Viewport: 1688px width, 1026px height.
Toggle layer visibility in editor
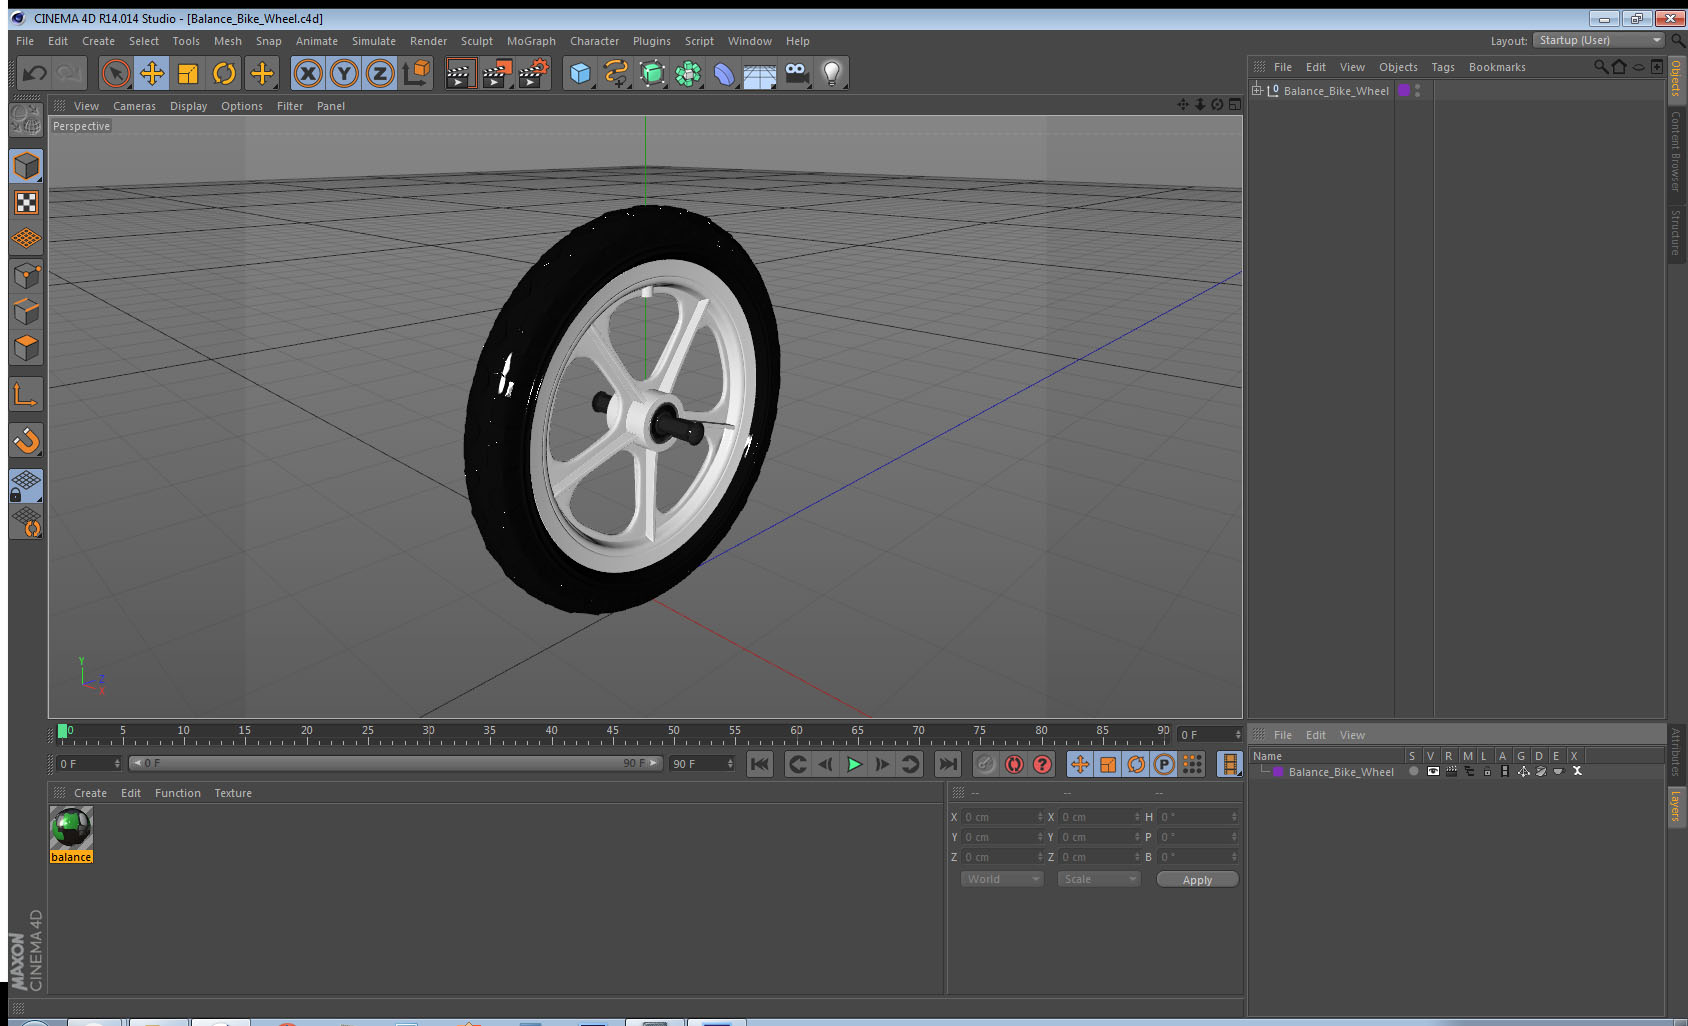click(x=1433, y=771)
